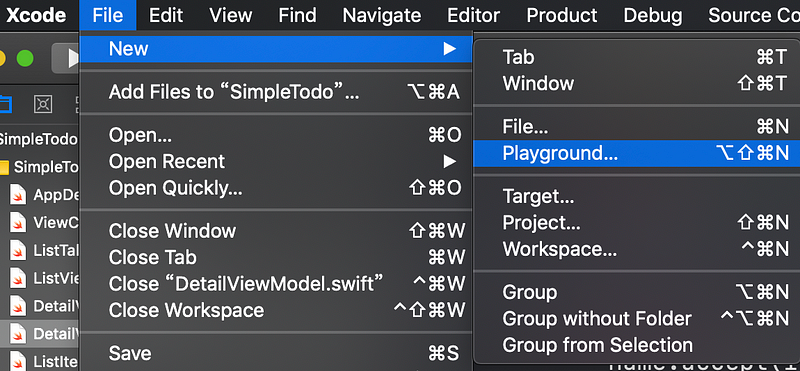Image resolution: width=800 pixels, height=371 pixels.
Task: Click the green zoom window button
Action: coord(24,58)
